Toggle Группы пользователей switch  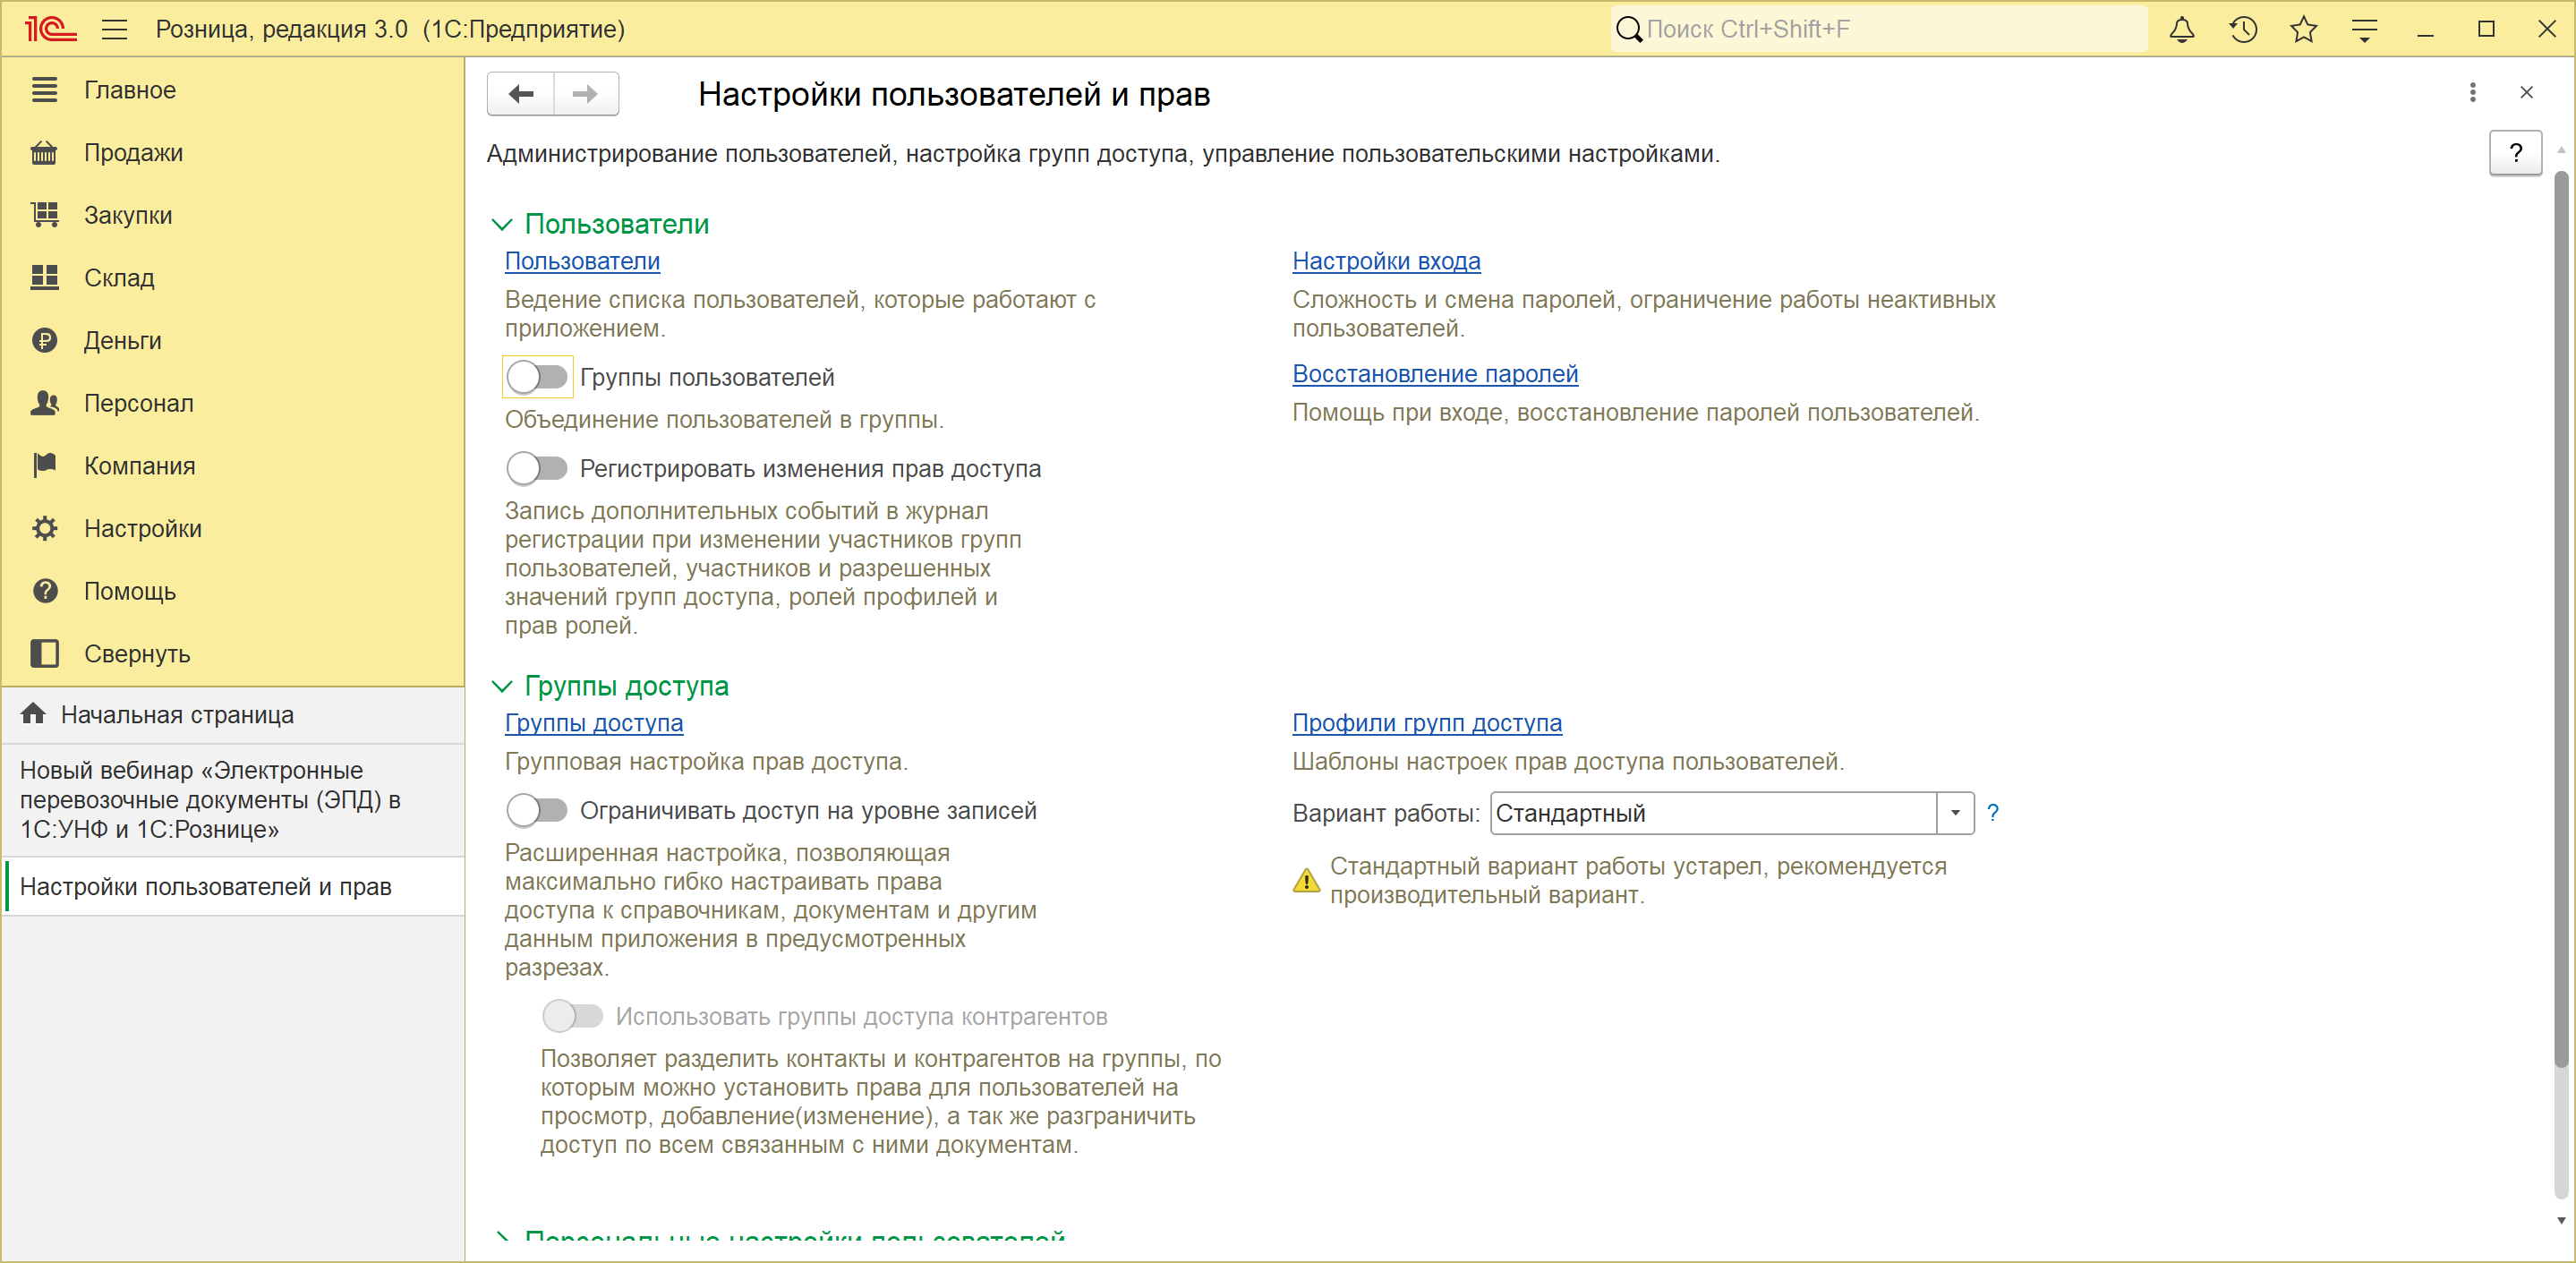click(x=537, y=377)
